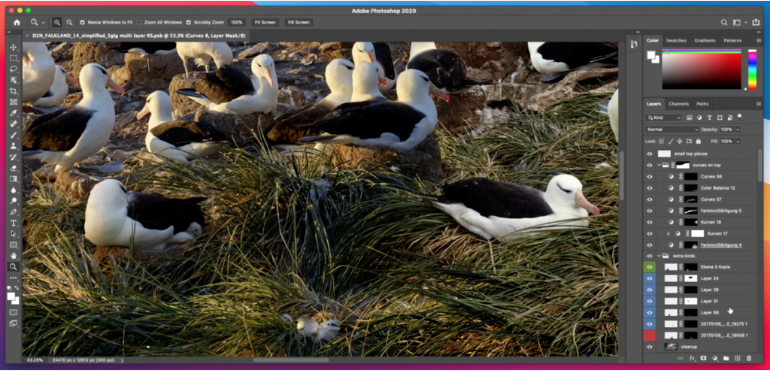Screen dimensions: 770x371
Task: Switch to the Swatches tab
Action: pos(676,40)
